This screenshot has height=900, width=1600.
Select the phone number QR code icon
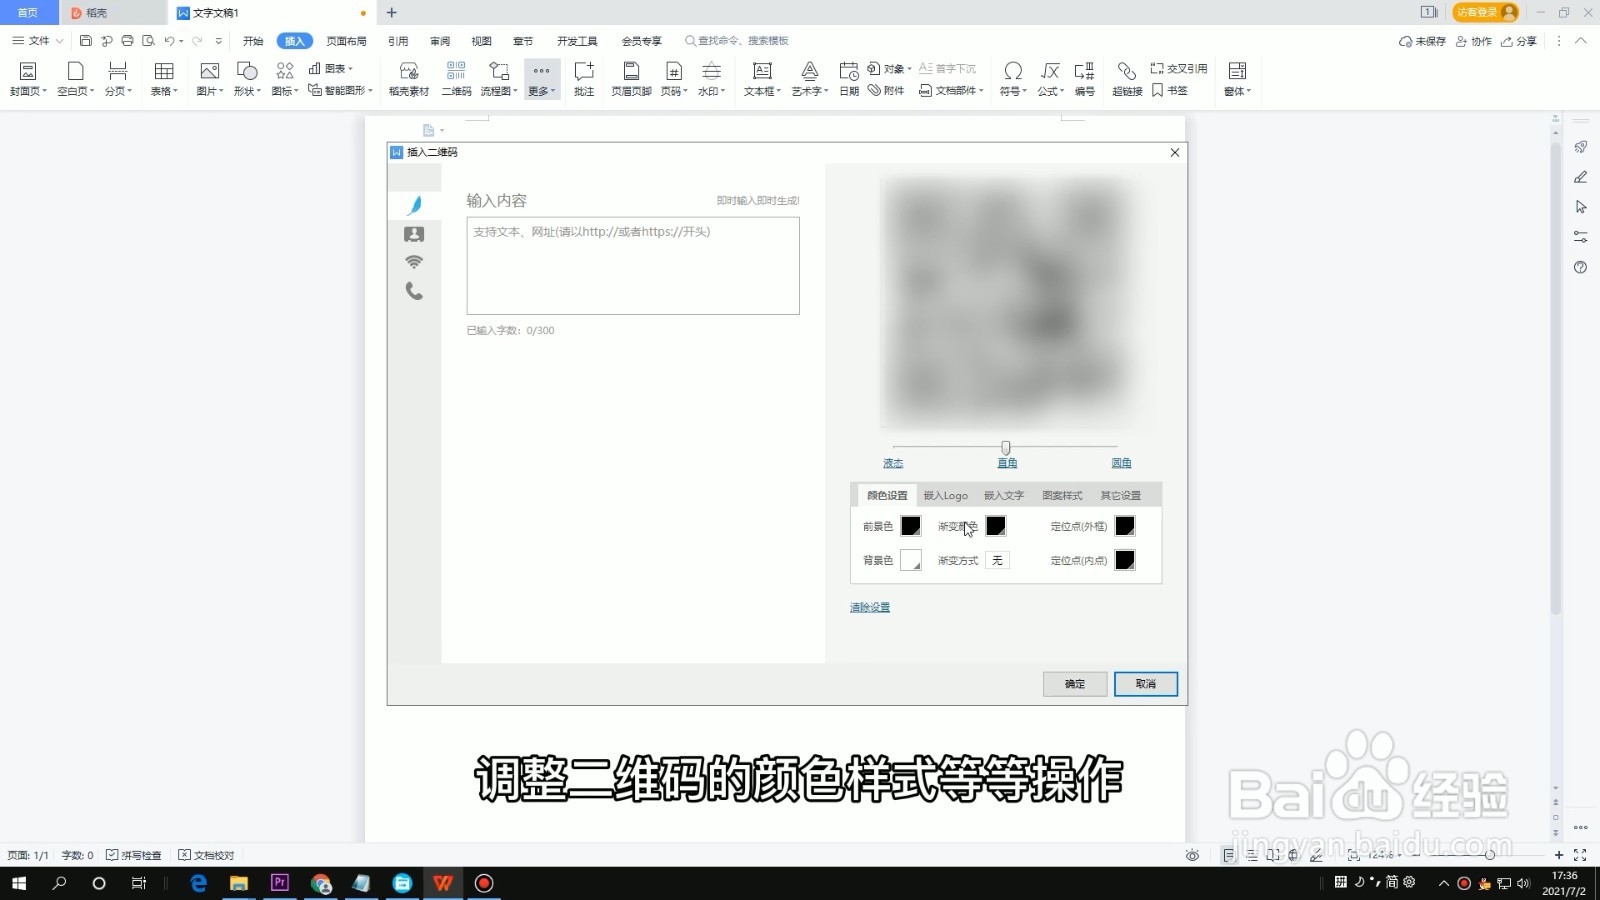(x=414, y=291)
